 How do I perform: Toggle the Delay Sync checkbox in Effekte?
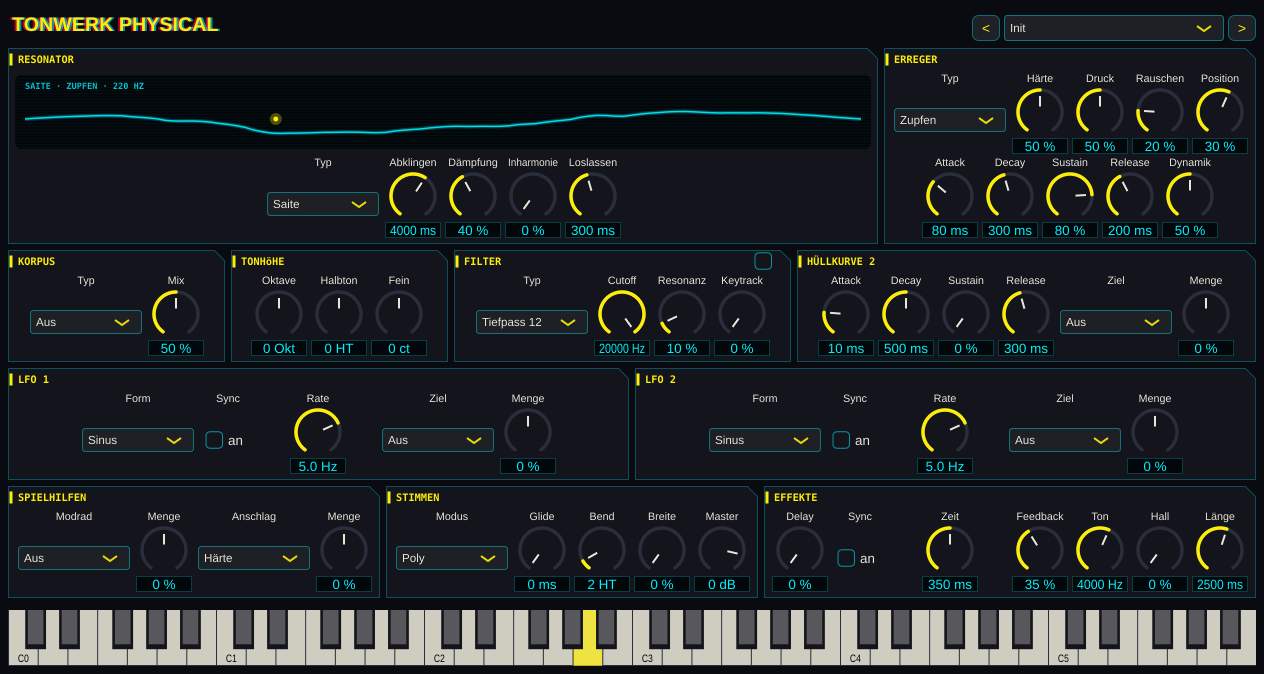click(846, 558)
